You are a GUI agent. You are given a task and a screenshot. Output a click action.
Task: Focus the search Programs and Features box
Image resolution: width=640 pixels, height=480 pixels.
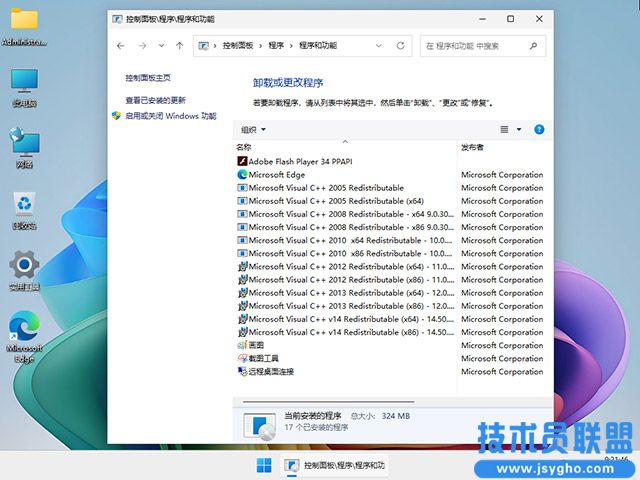[x=483, y=46]
